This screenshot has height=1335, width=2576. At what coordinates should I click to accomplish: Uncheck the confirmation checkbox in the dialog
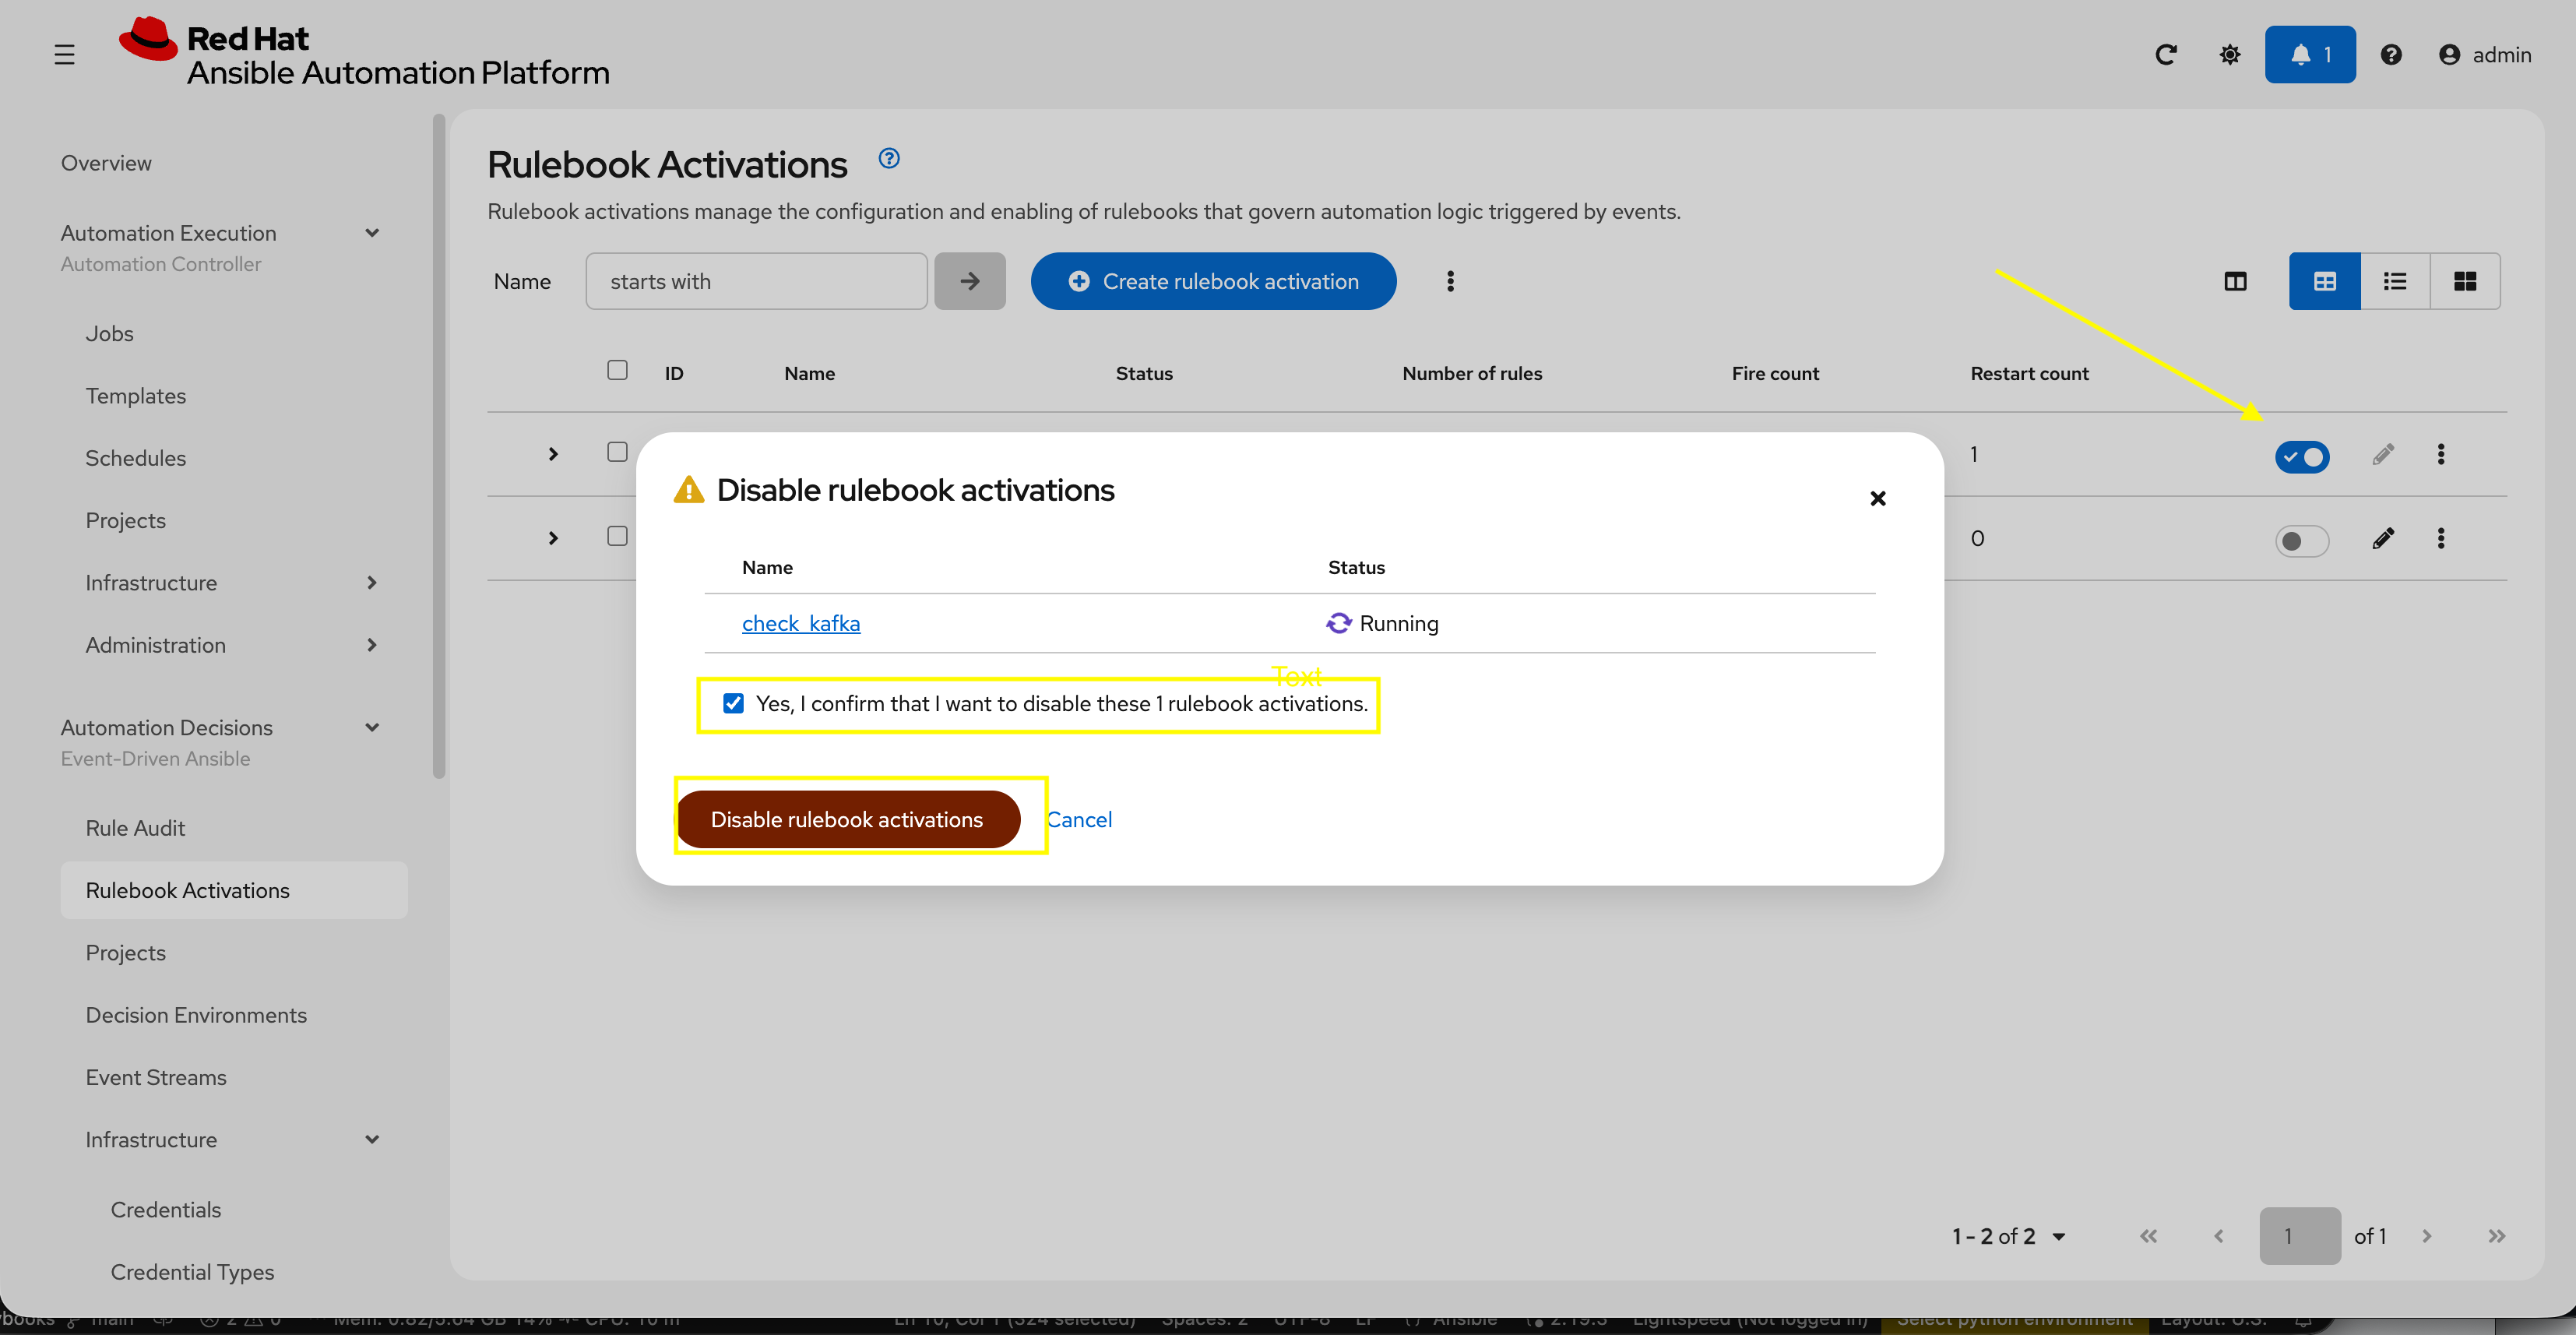[x=734, y=703]
